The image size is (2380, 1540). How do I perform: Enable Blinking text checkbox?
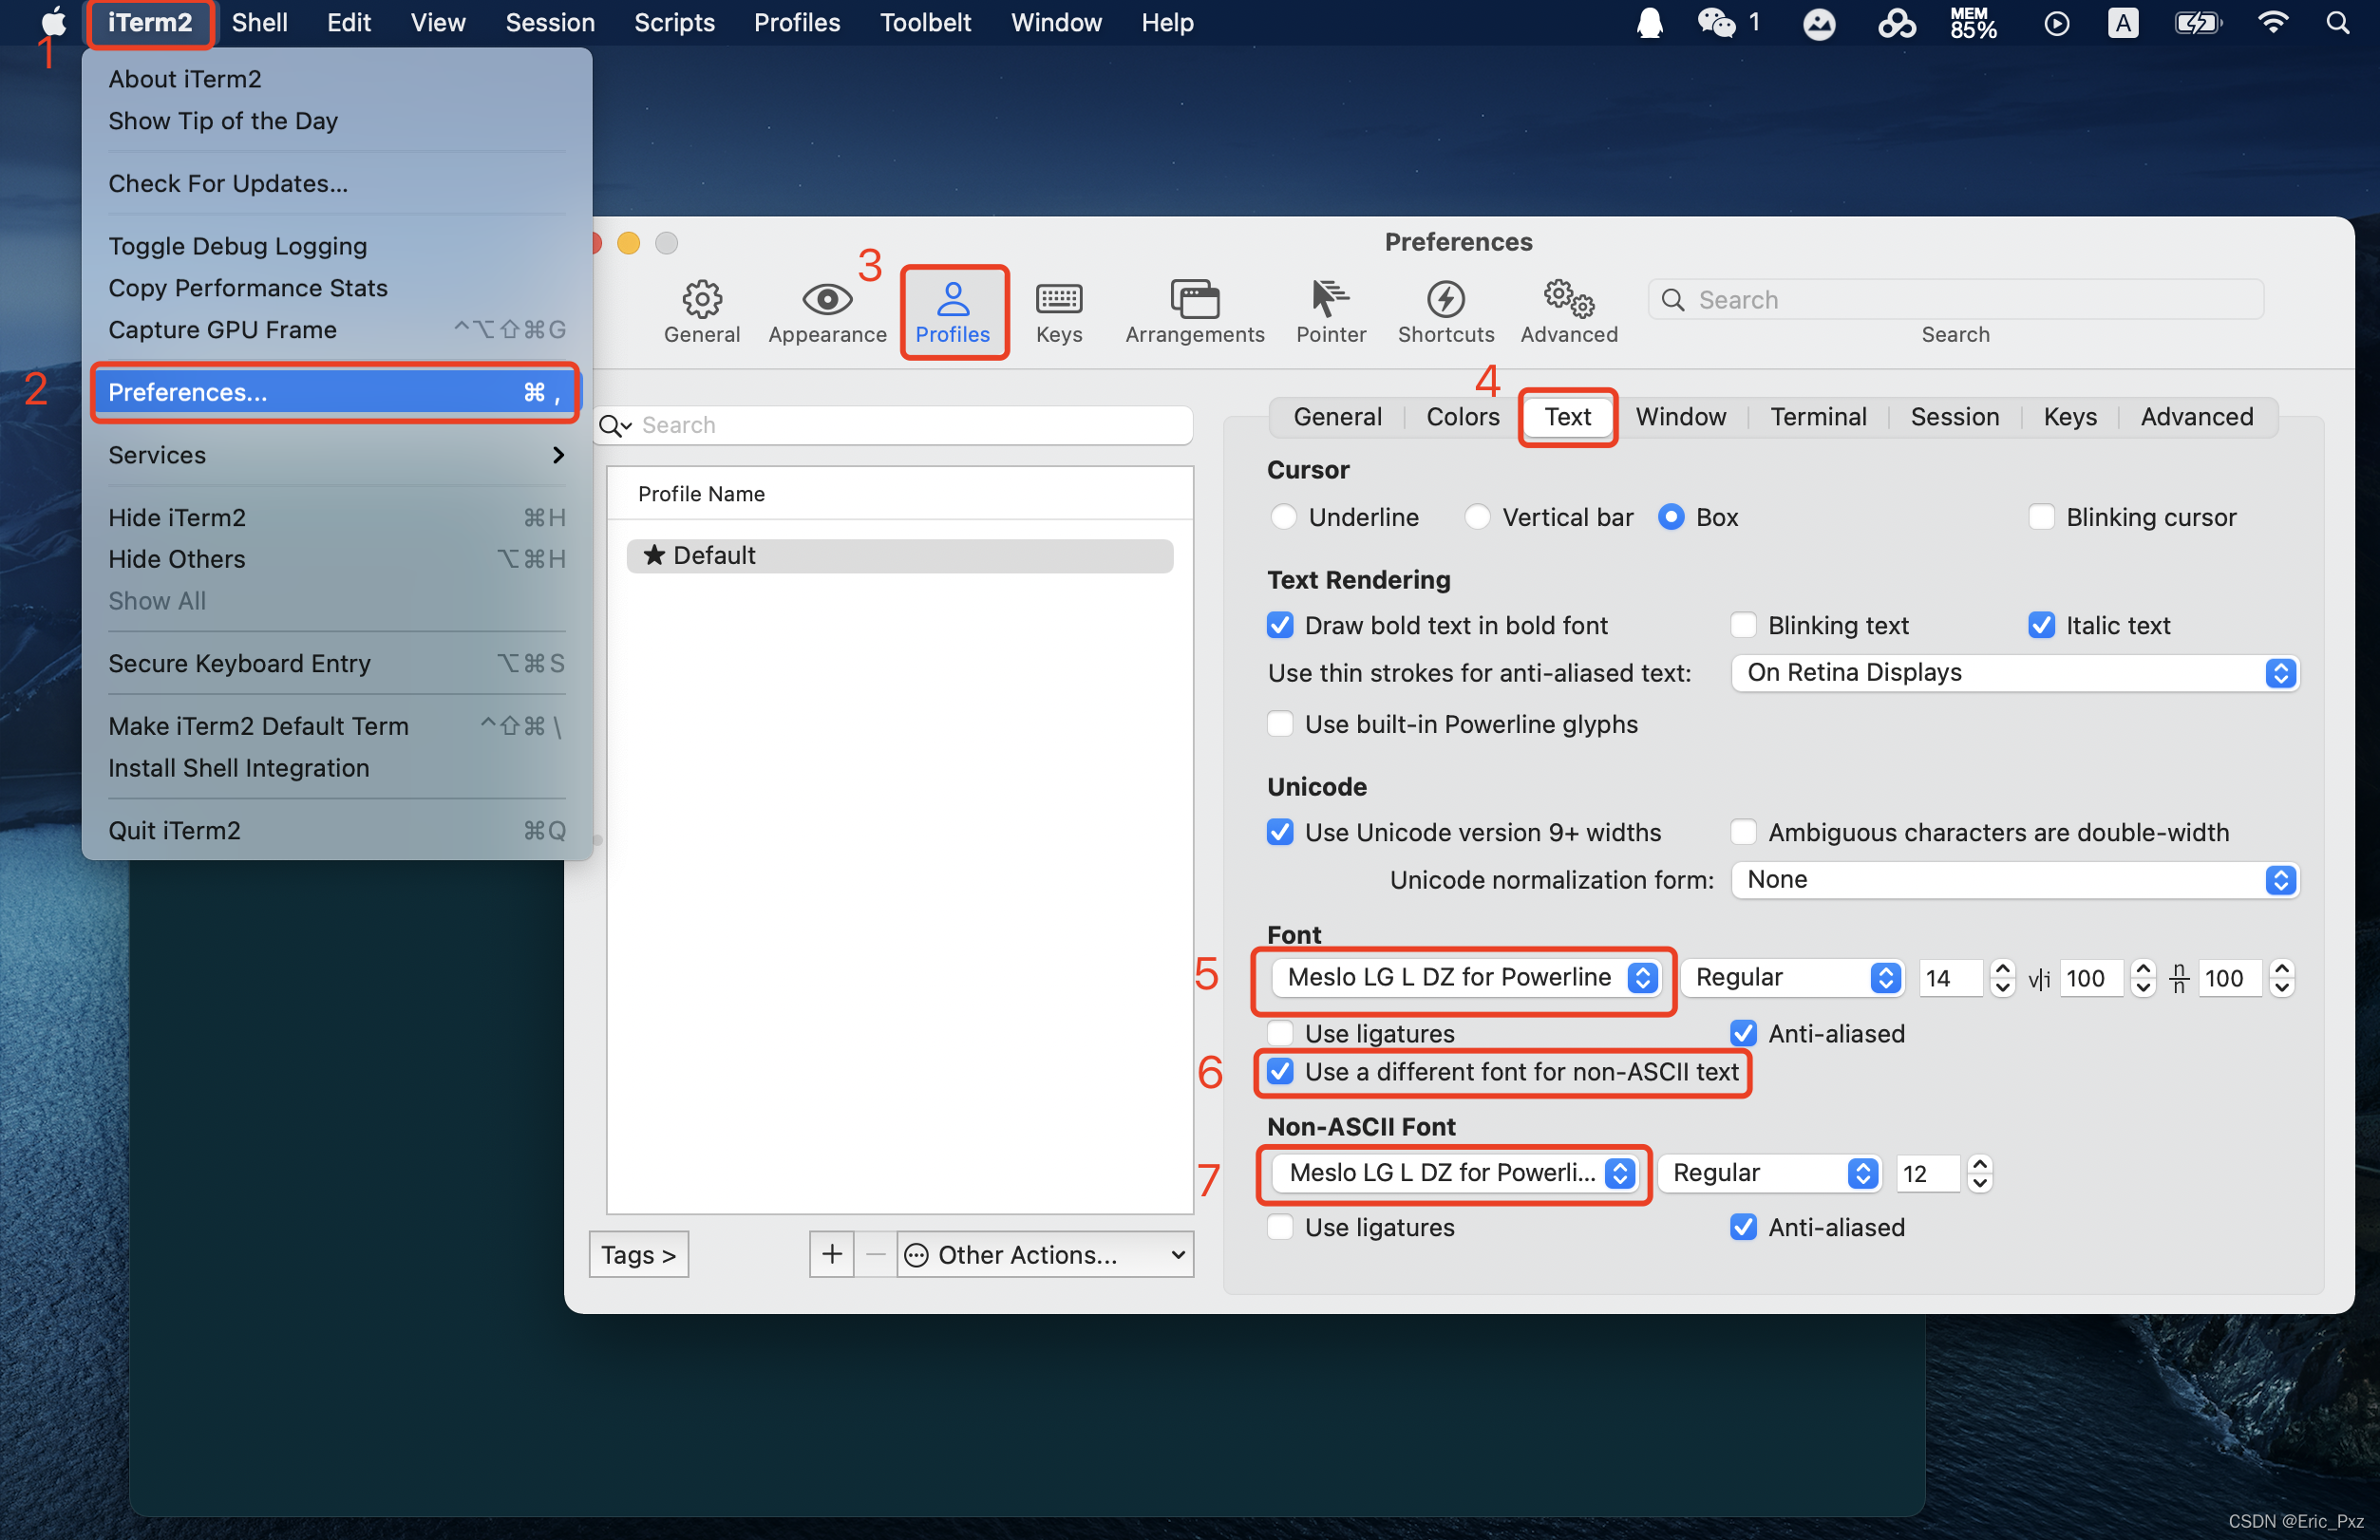point(1743,625)
